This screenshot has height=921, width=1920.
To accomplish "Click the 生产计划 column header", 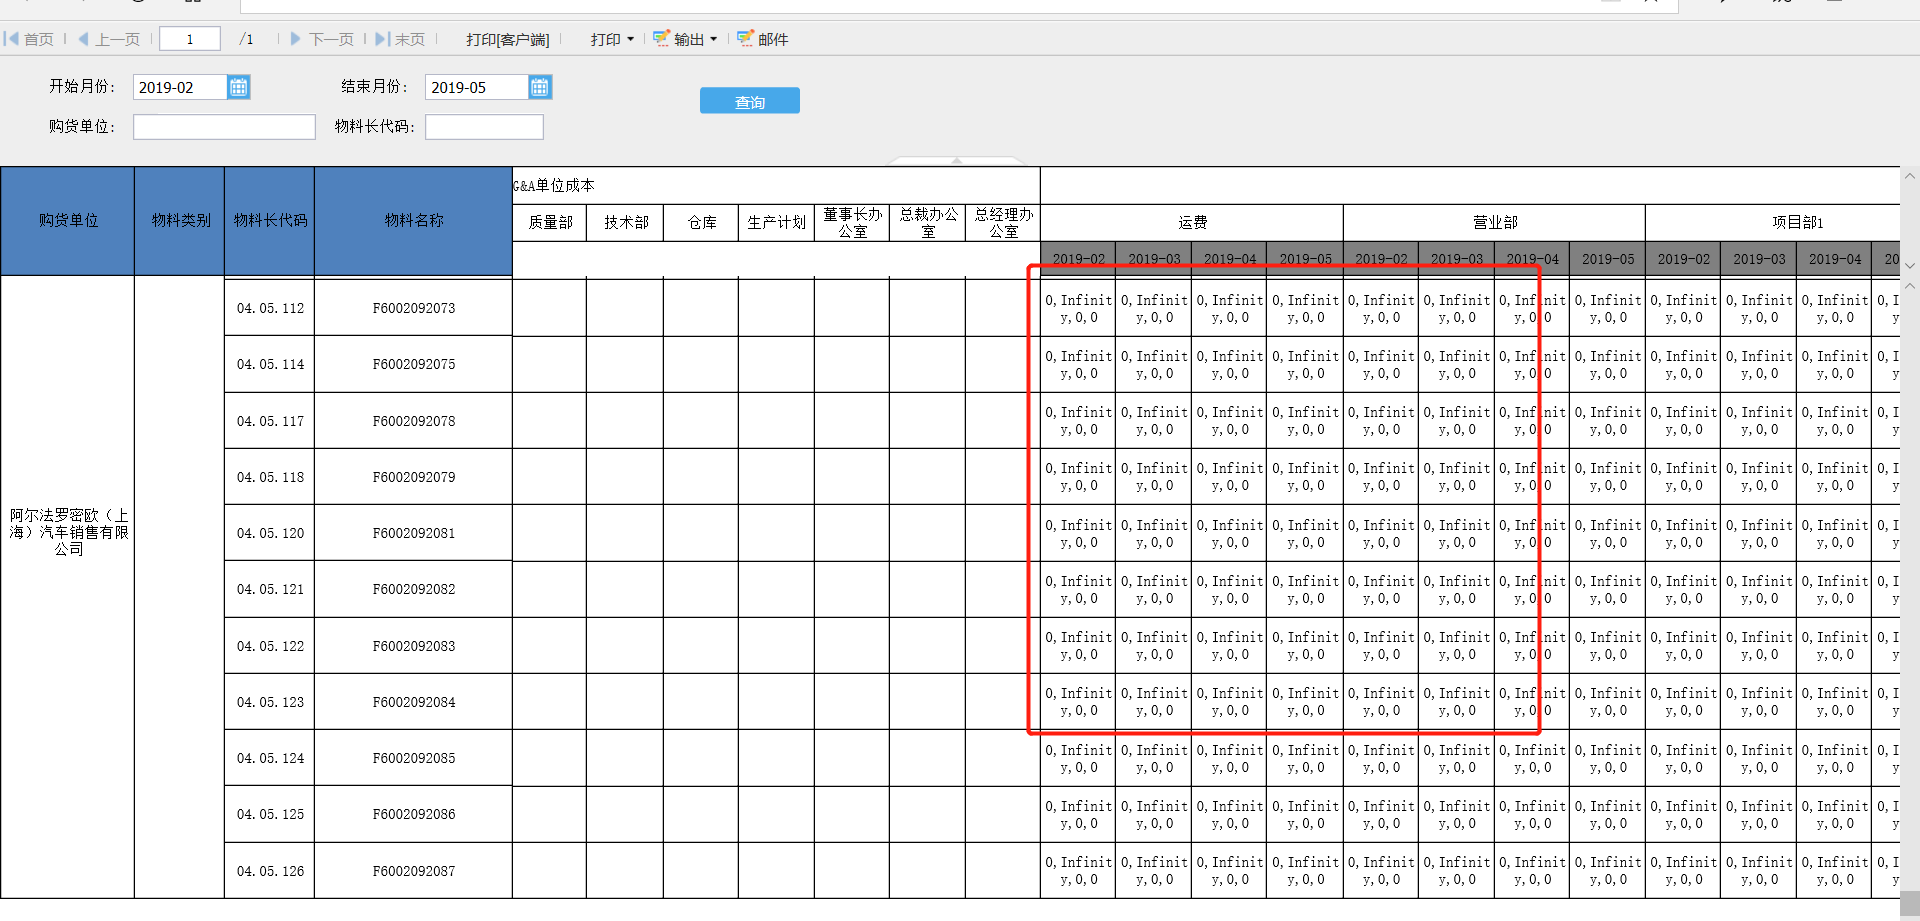I will point(777,222).
